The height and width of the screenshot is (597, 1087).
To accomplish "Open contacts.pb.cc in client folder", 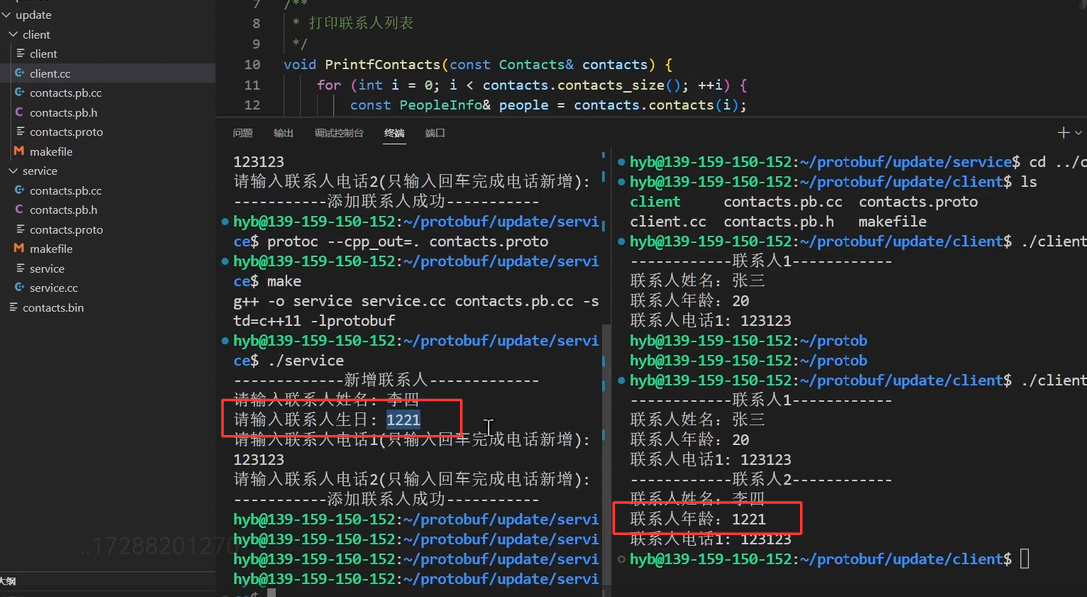I will pos(65,93).
